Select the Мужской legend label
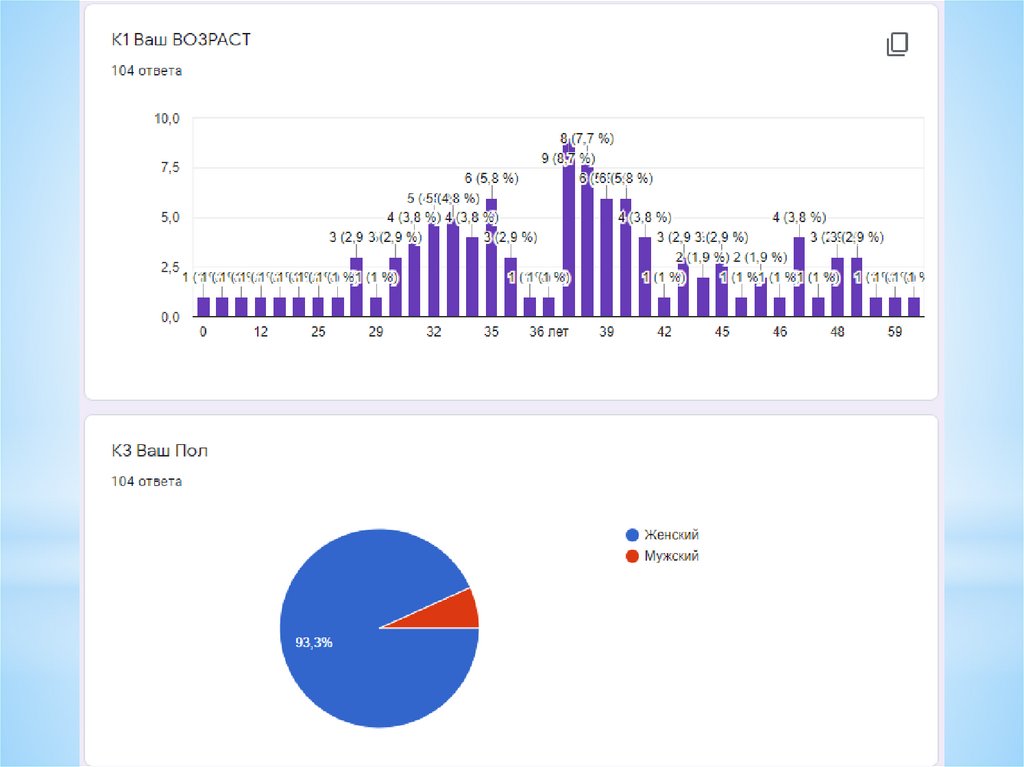The height and width of the screenshot is (767, 1024). click(671, 557)
